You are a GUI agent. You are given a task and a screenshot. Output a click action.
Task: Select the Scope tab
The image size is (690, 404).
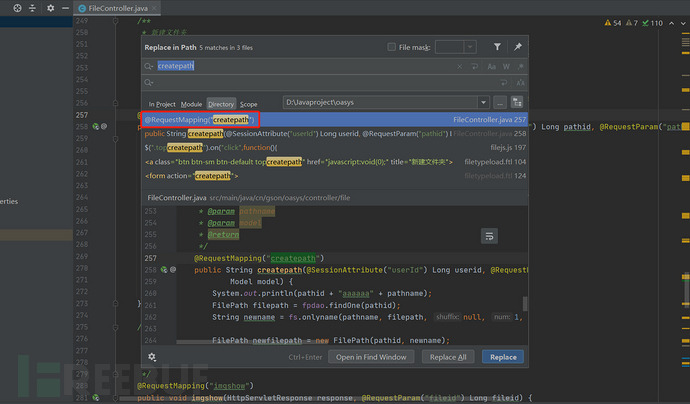click(248, 103)
